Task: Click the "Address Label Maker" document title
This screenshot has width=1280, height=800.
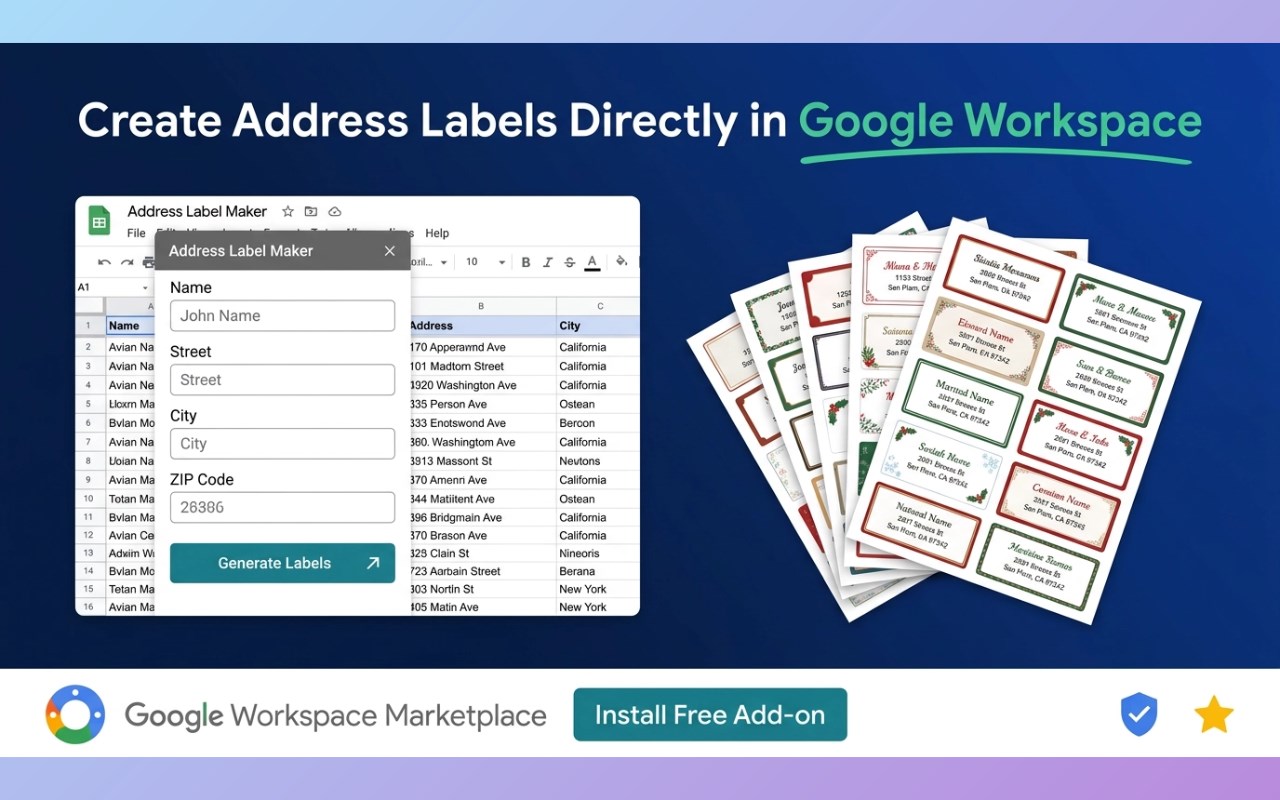Action: pyautogui.click(x=197, y=212)
